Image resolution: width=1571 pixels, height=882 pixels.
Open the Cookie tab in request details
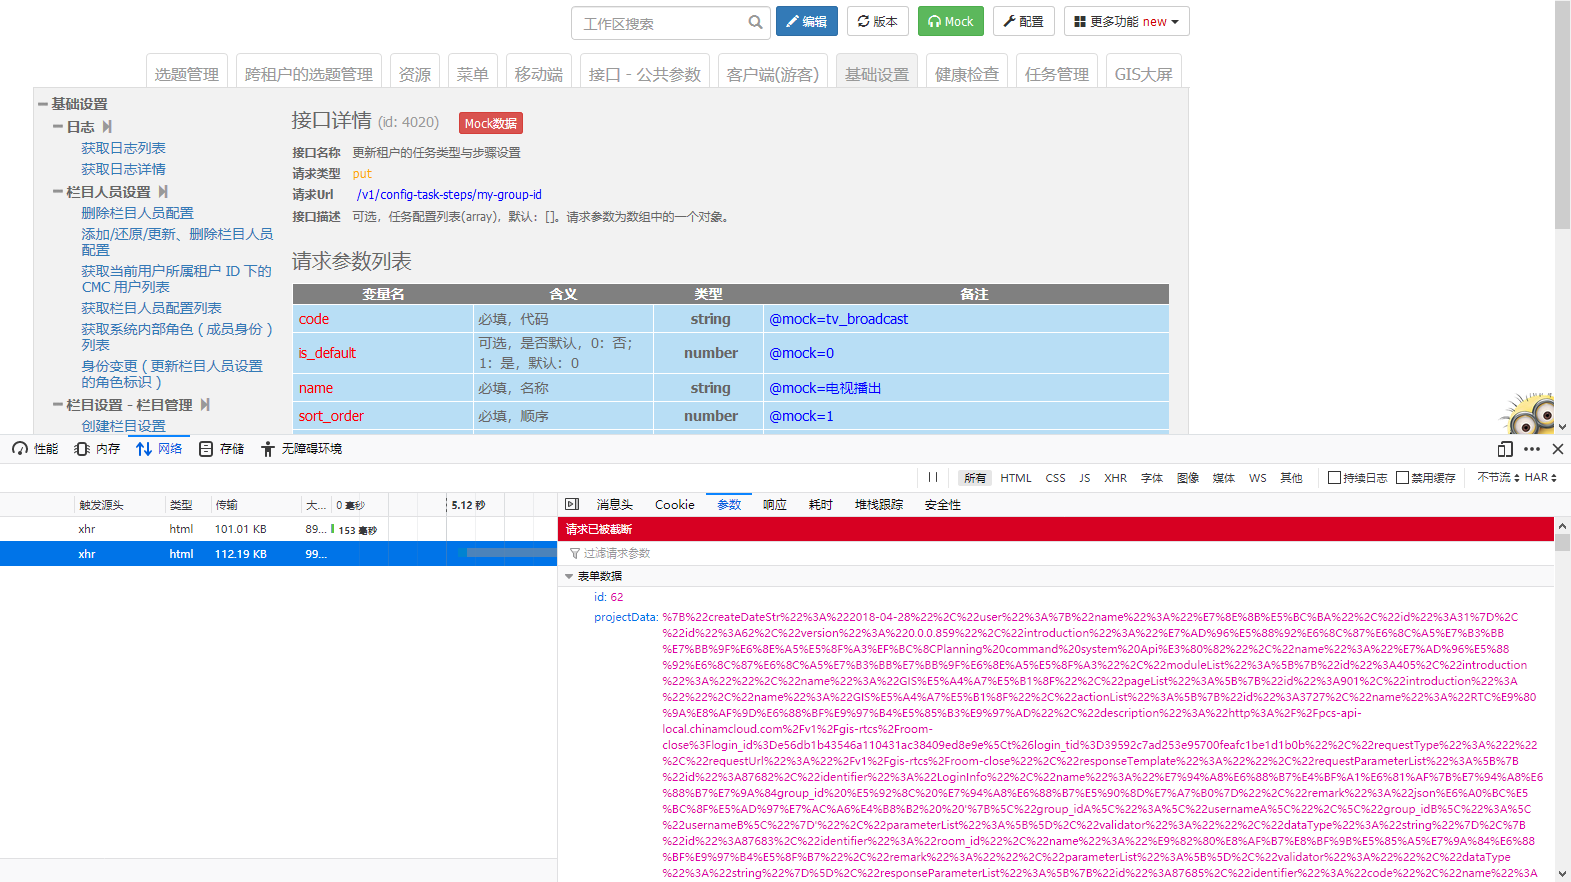675,505
